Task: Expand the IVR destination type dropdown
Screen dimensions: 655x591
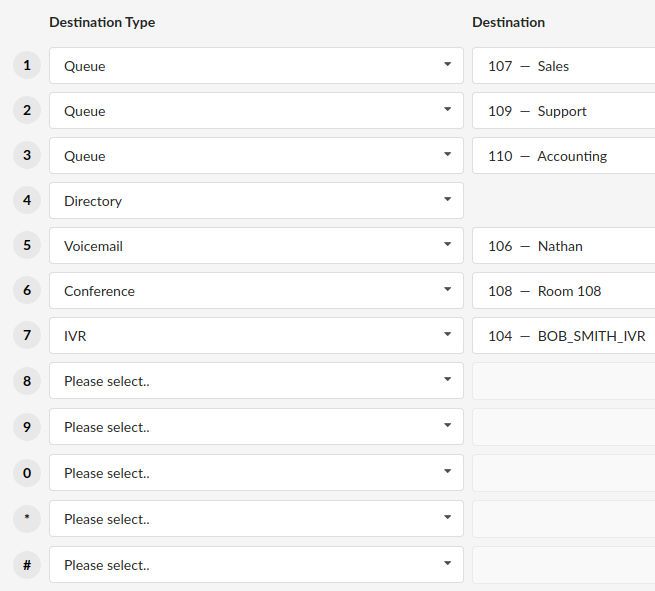Action: tap(256, 336)
